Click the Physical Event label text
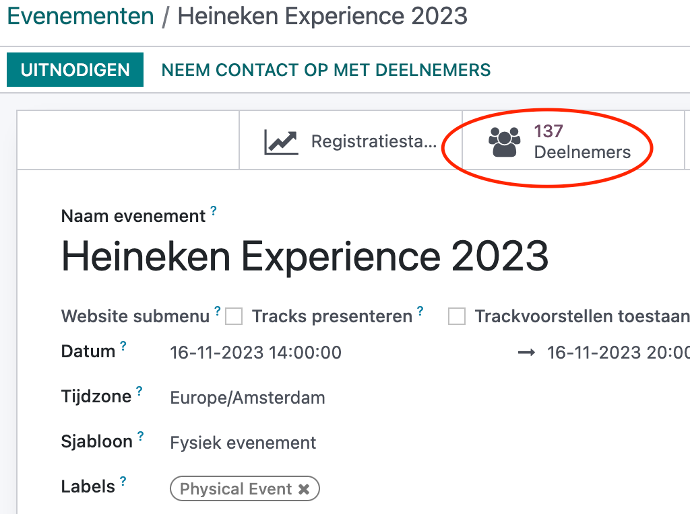 click(236, 489)
